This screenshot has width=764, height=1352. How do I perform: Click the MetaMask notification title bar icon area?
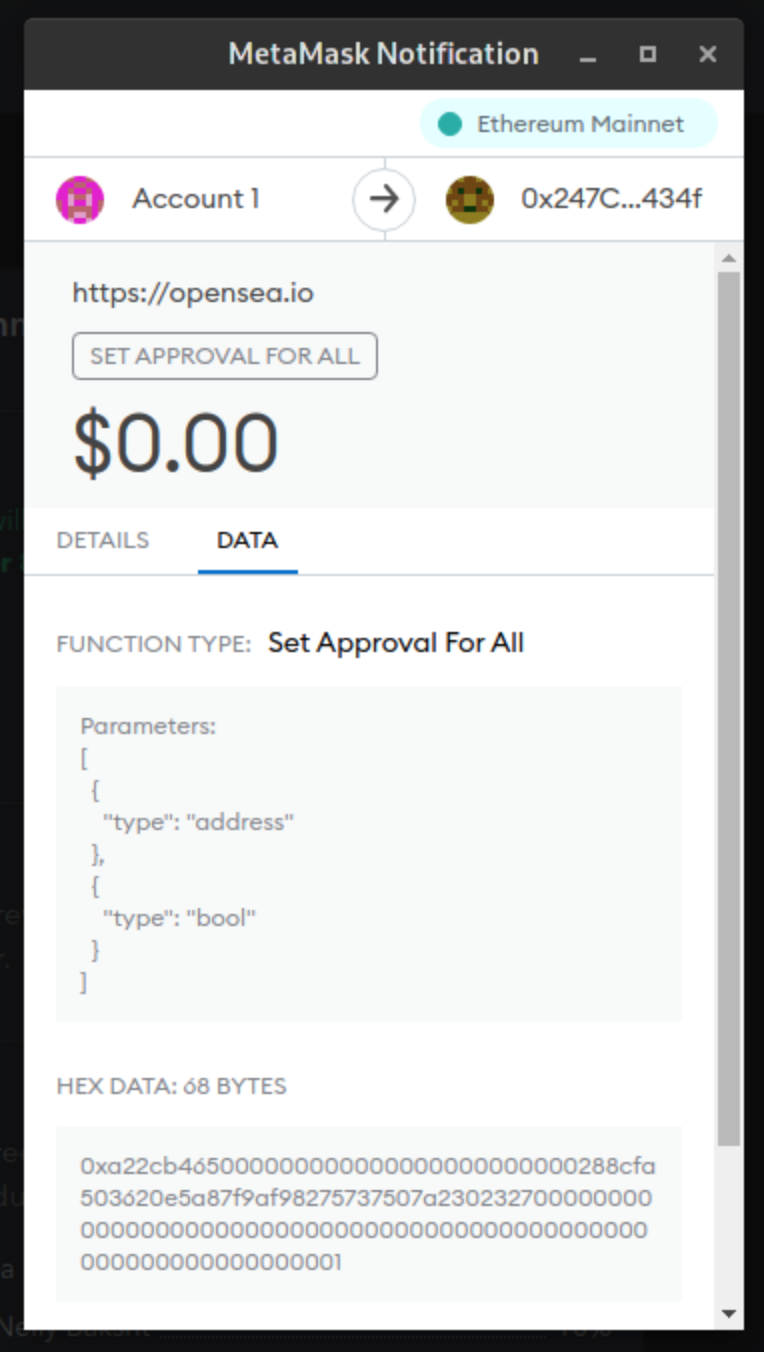click(384, 54)
